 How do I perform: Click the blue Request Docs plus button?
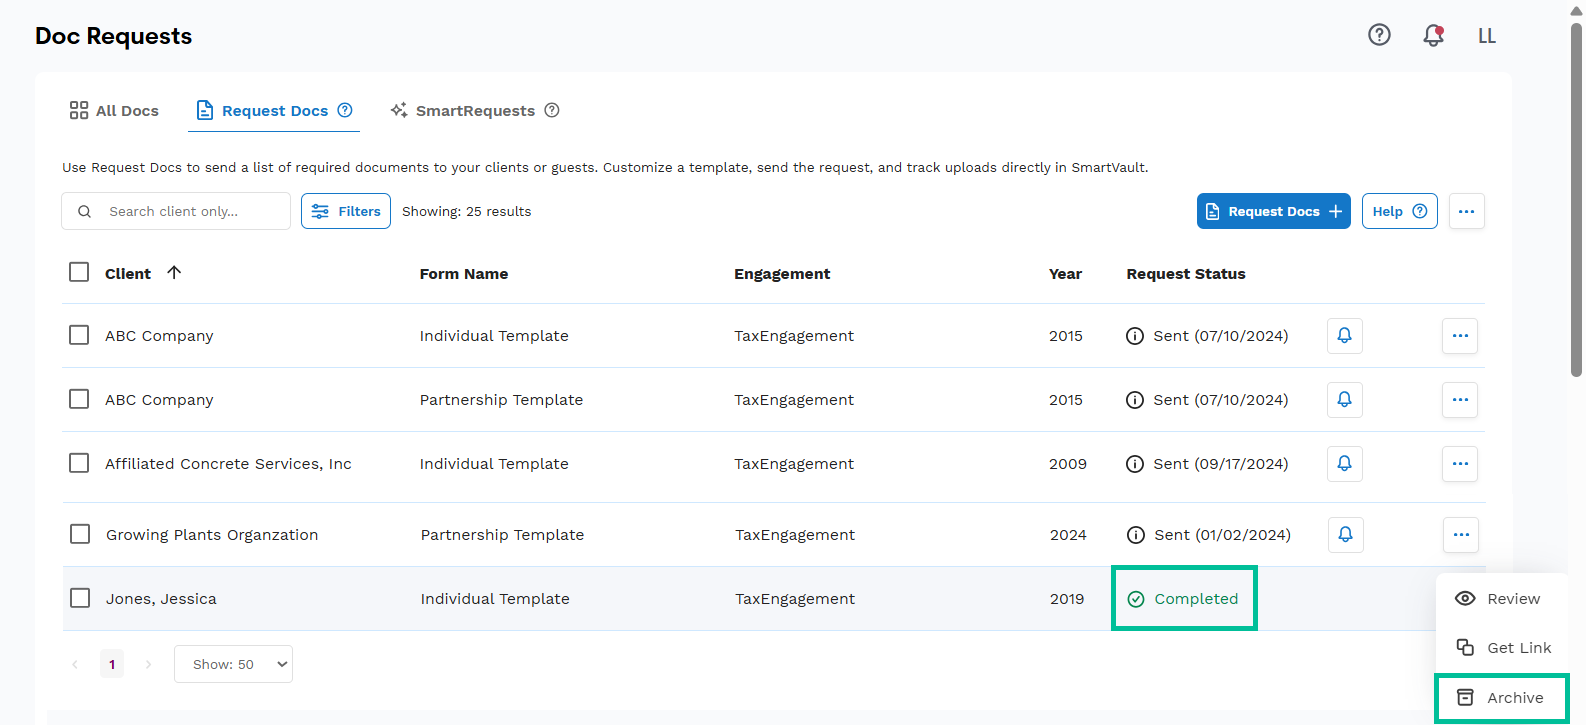(1273, 211)
